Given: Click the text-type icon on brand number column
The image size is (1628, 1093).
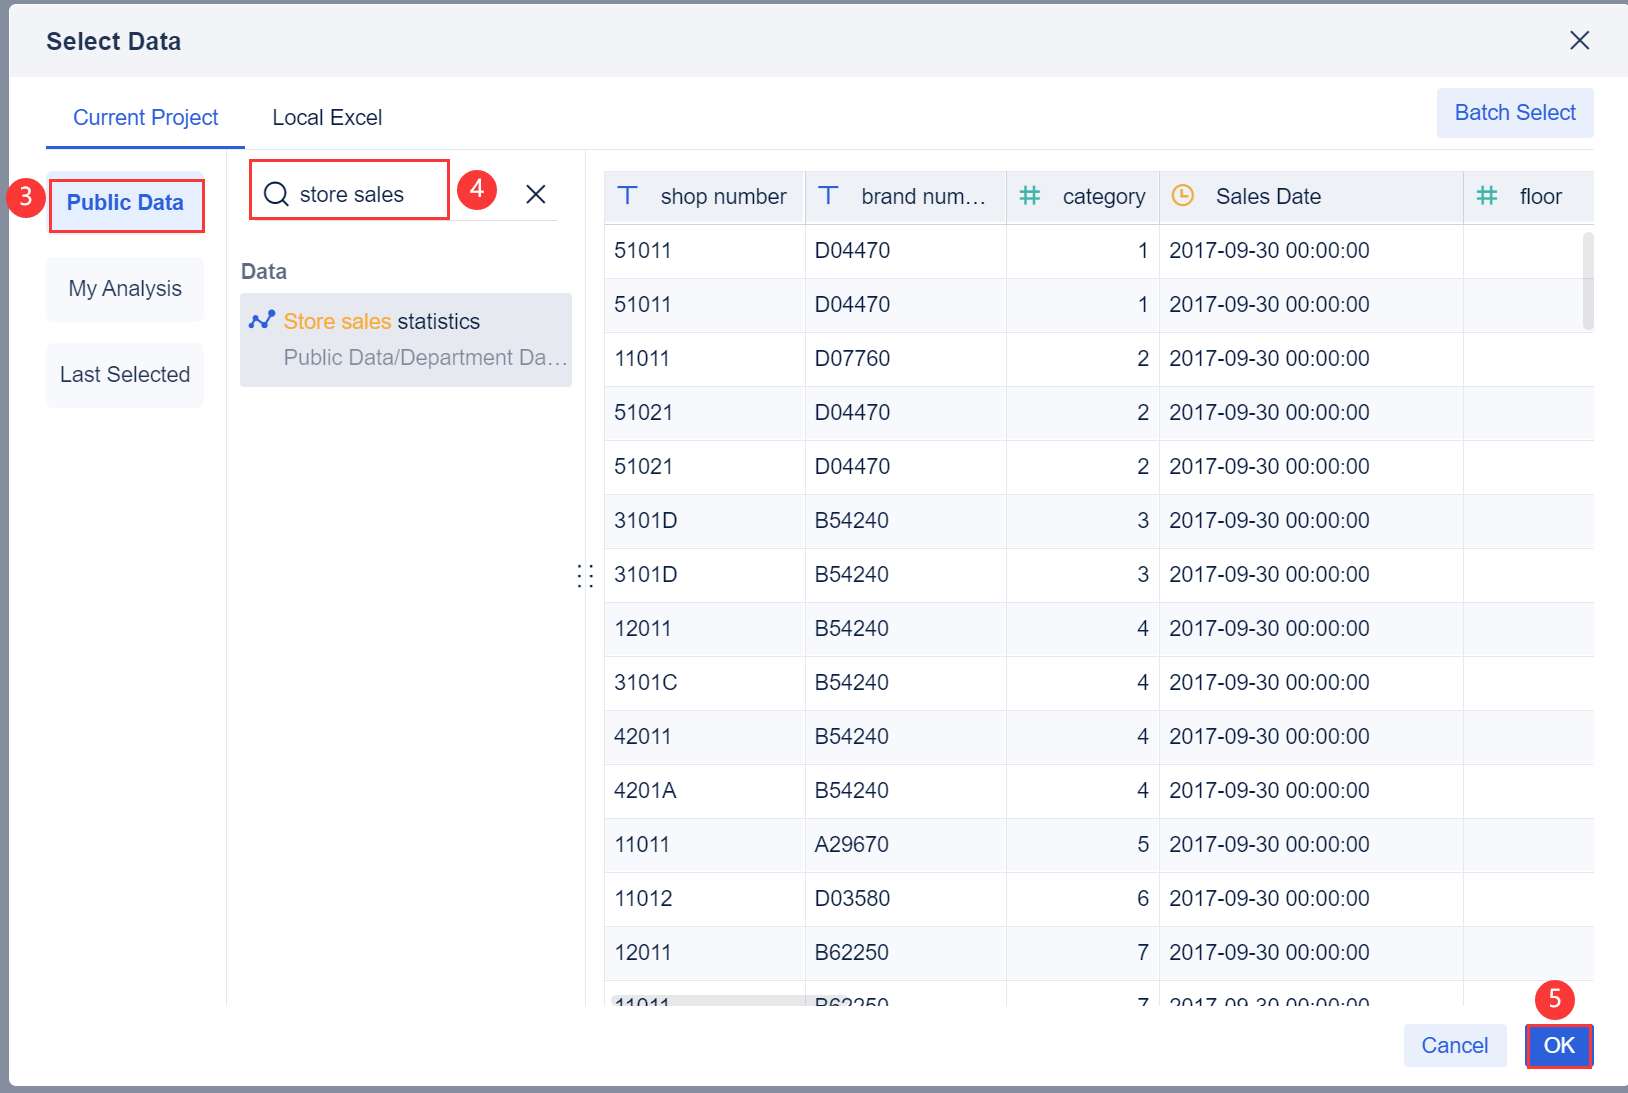Looking at the screenshot, I should [x=829, y=196].
